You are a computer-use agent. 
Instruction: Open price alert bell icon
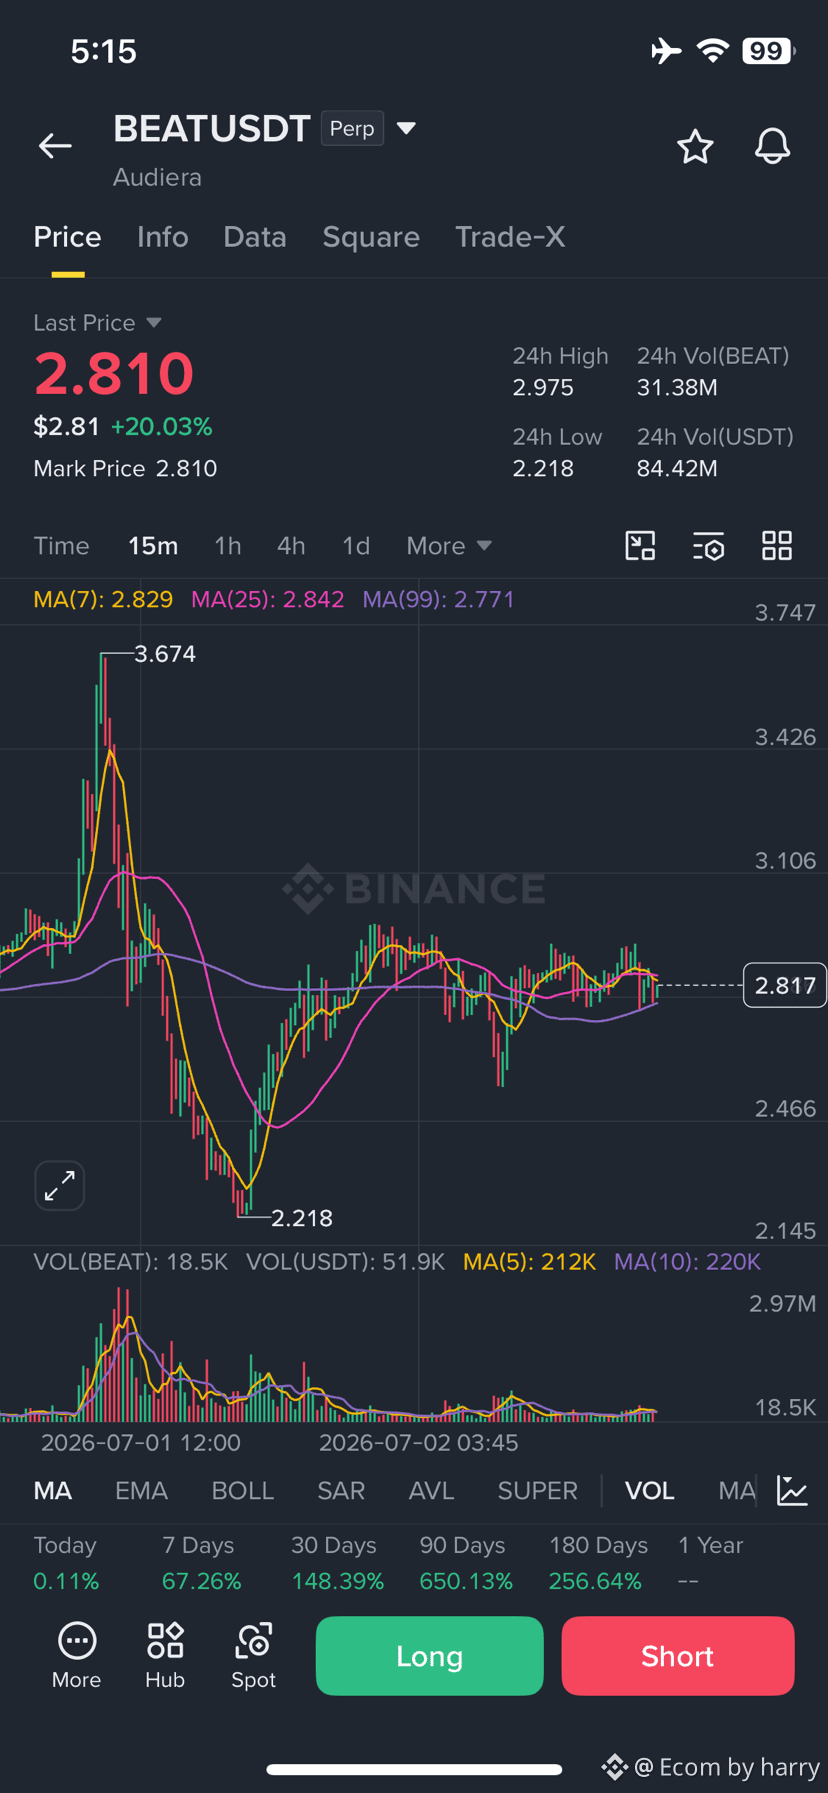(772, 147)
